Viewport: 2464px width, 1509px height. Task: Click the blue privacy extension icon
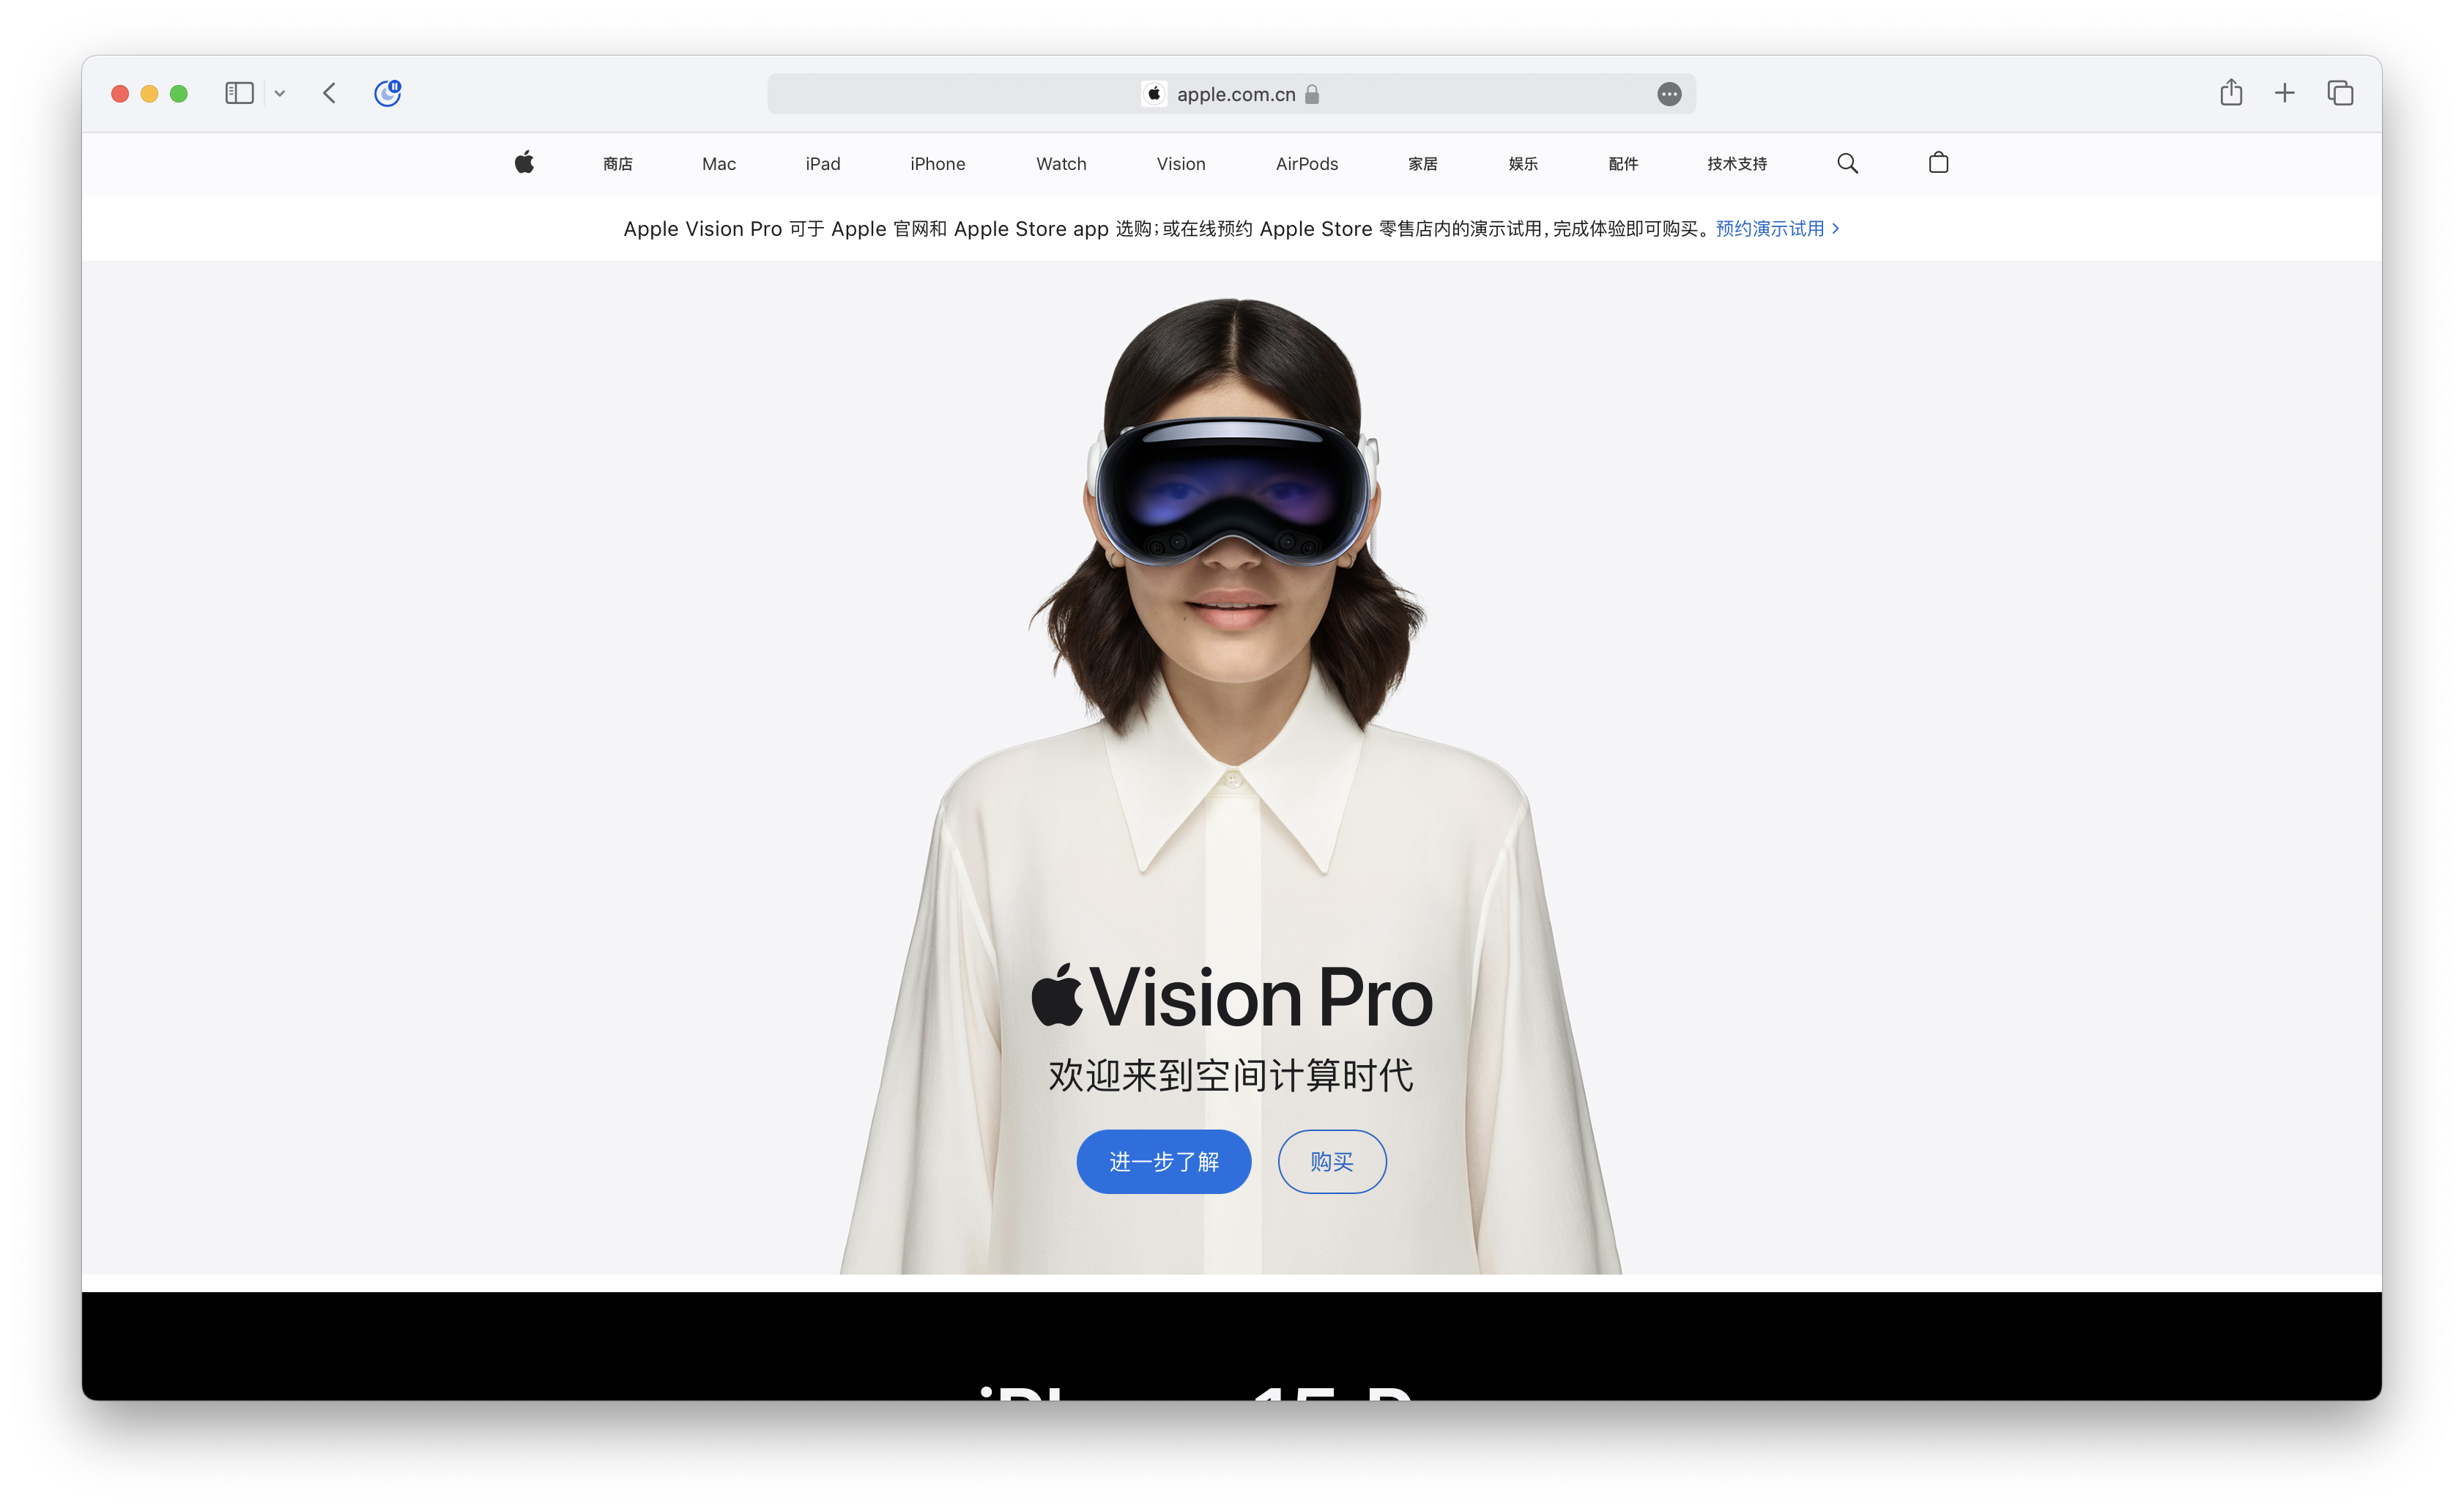tap(387, 93)
